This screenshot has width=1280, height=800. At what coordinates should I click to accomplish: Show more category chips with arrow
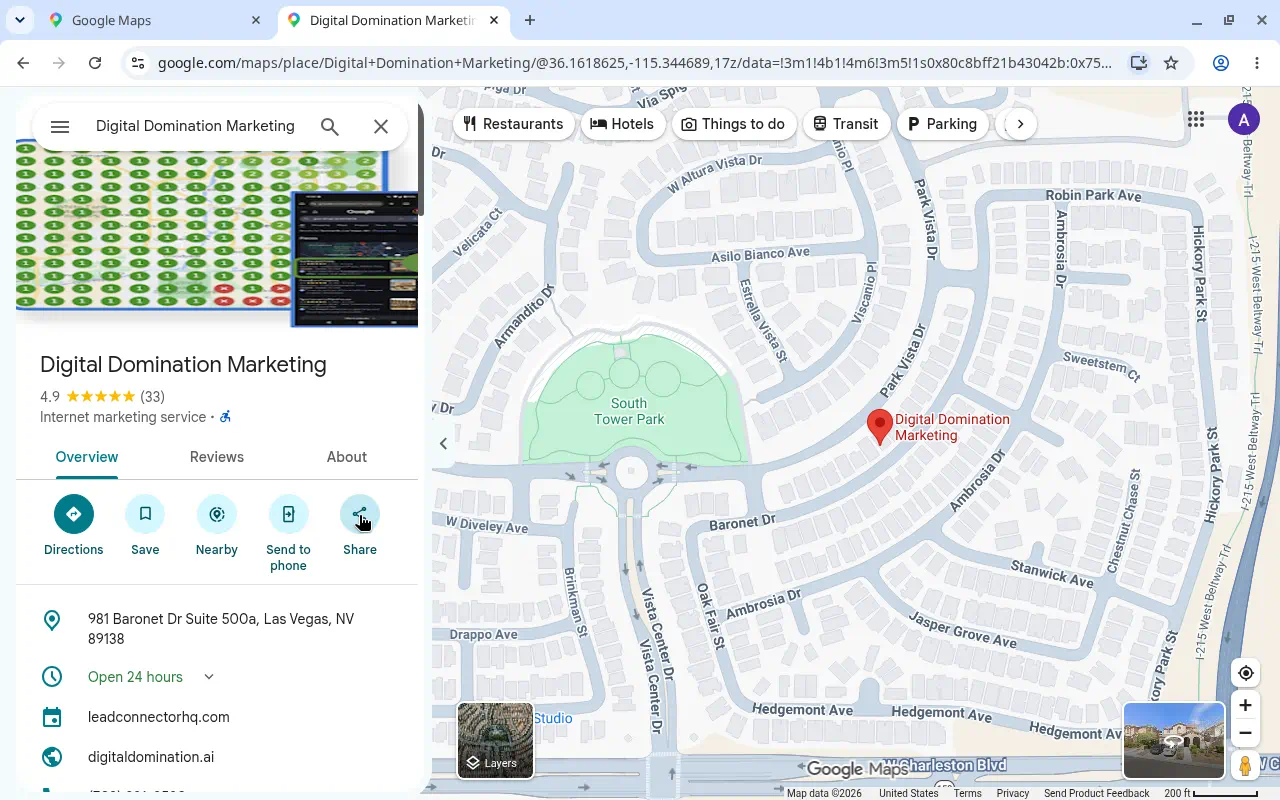(1020, 124)
